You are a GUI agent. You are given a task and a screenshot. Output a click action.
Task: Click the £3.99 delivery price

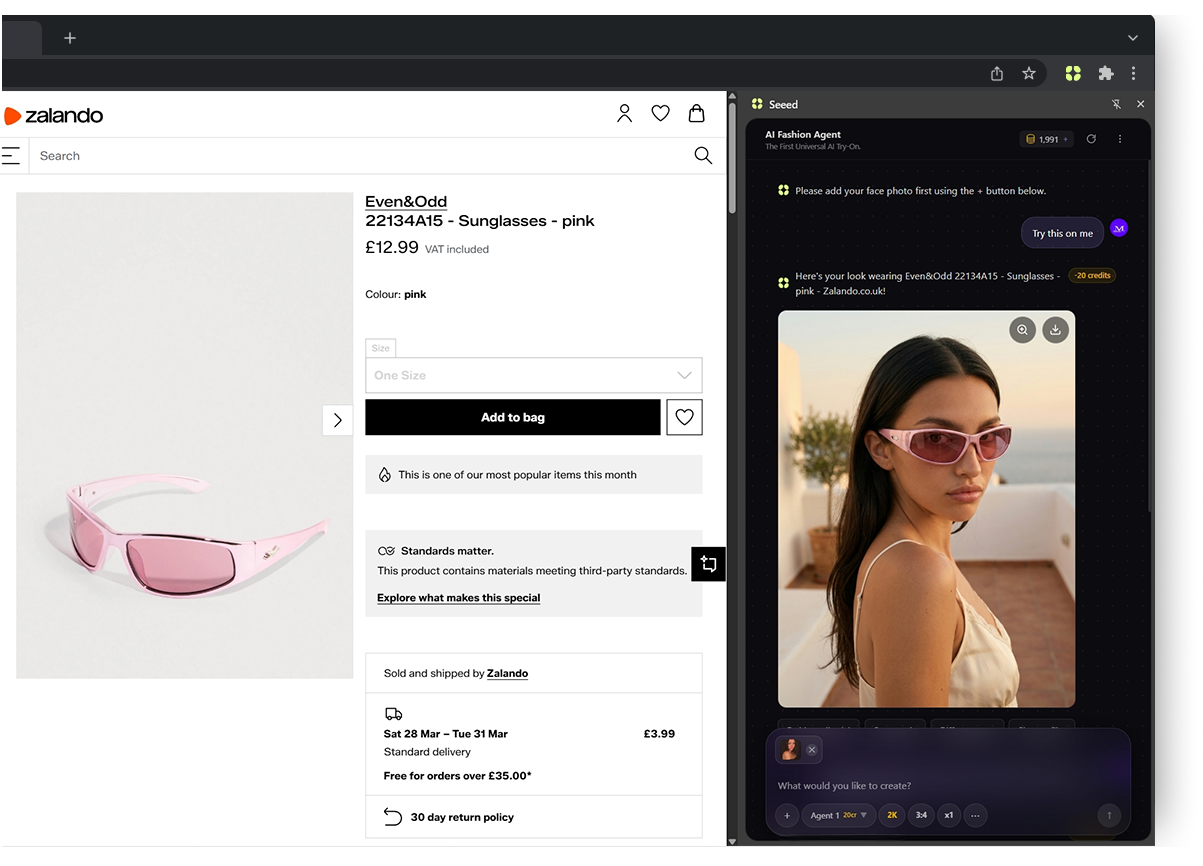pyautogui.click(x=659, y=734)
